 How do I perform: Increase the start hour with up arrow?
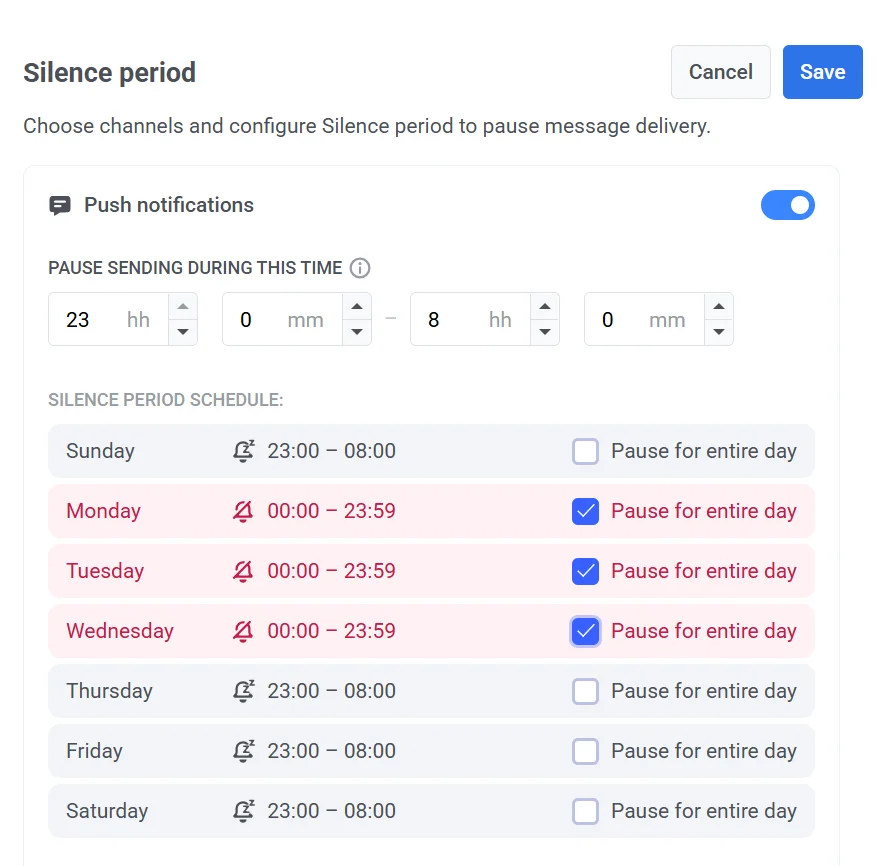[183, 307]
